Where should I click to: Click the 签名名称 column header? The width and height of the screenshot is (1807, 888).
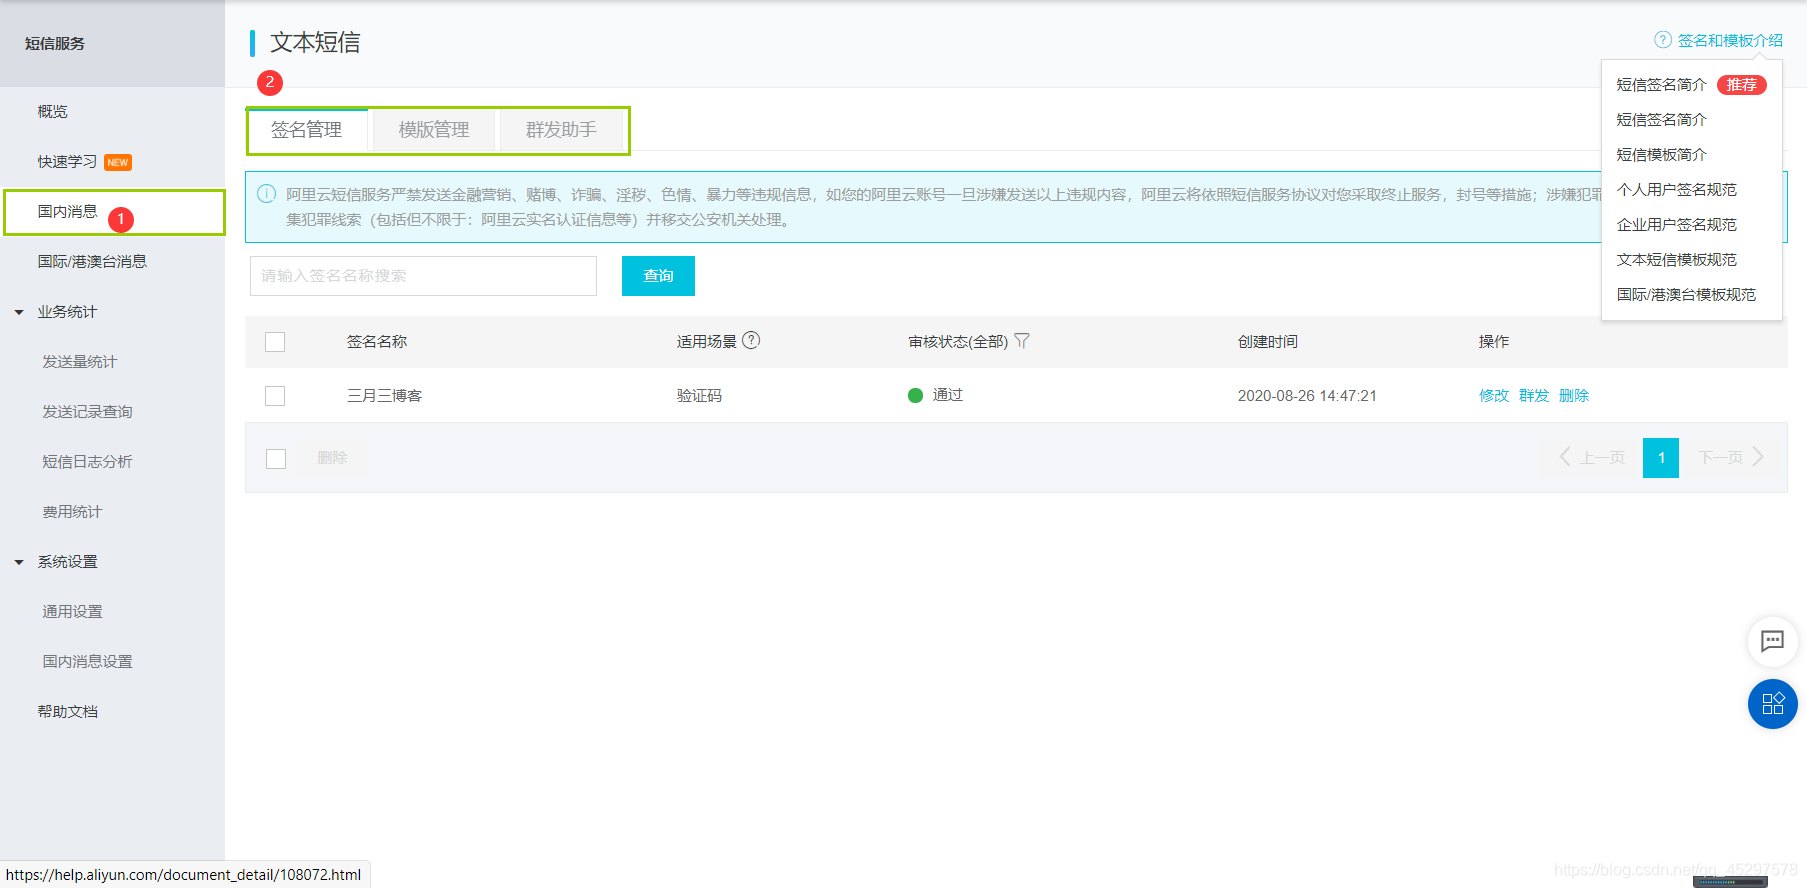tap(377, 342)
